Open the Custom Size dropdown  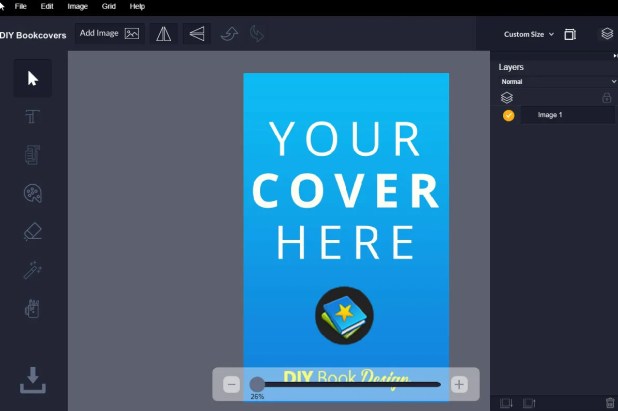click(529, 34)
